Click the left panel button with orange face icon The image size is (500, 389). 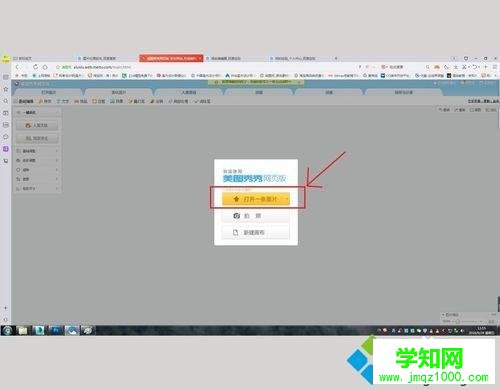click(37, 126)
